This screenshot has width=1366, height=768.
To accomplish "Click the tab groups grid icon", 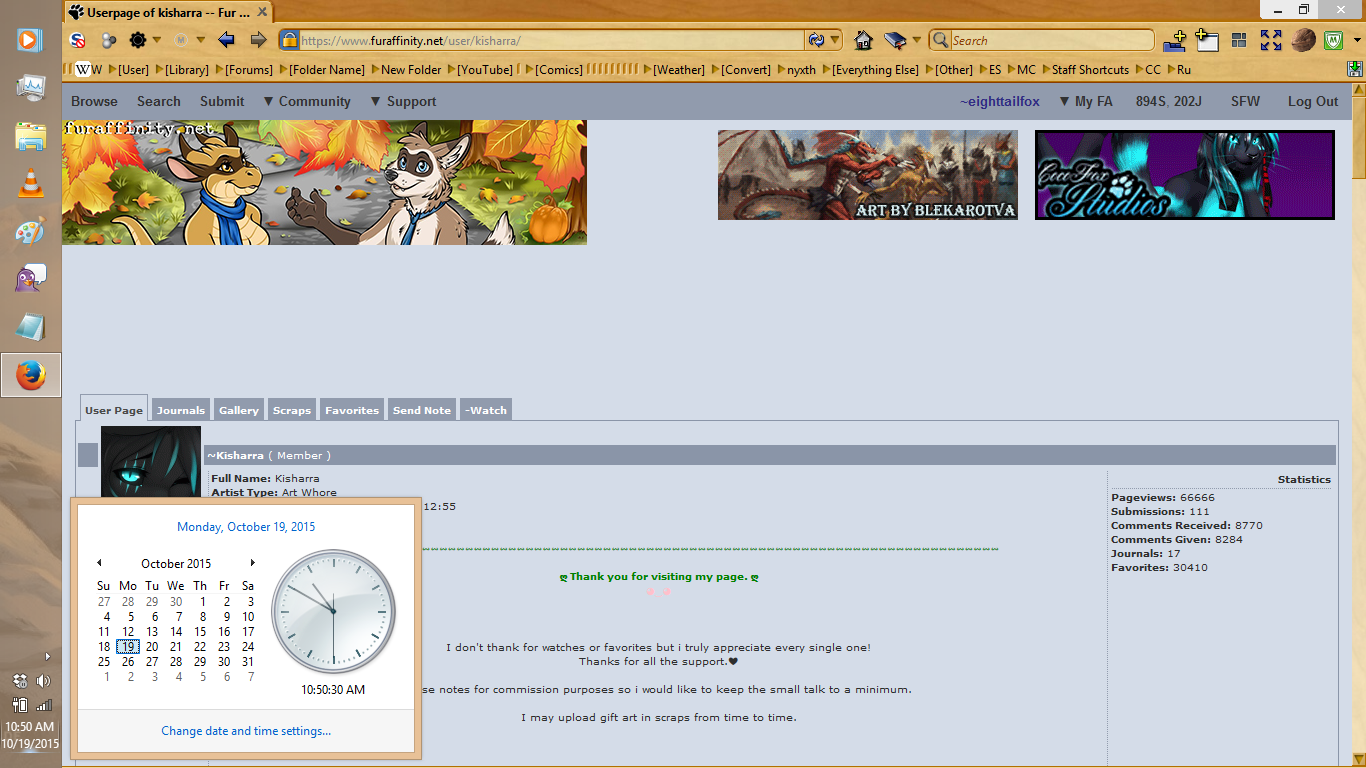I will [x=1239, y=40].
